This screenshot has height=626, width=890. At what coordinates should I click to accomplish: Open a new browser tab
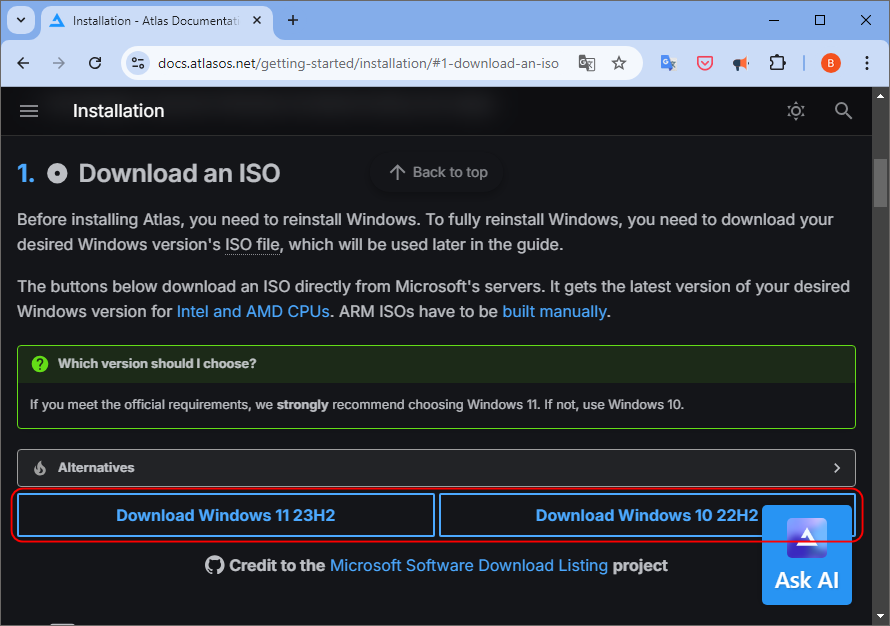coord(293,20)
